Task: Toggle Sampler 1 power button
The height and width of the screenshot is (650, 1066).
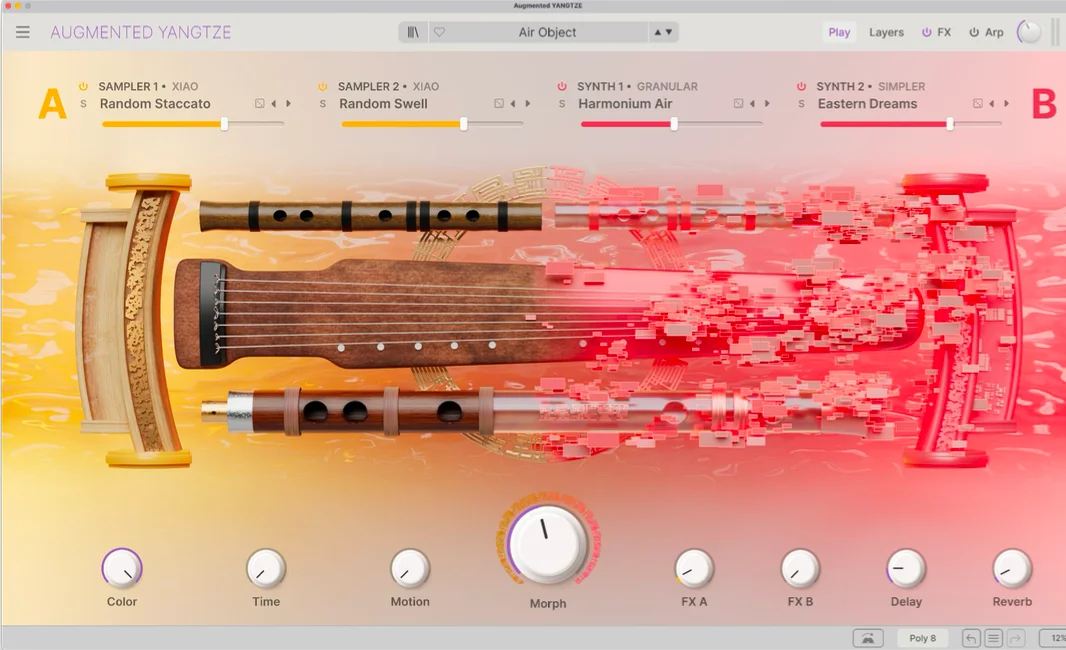Action: coord(83,86)
